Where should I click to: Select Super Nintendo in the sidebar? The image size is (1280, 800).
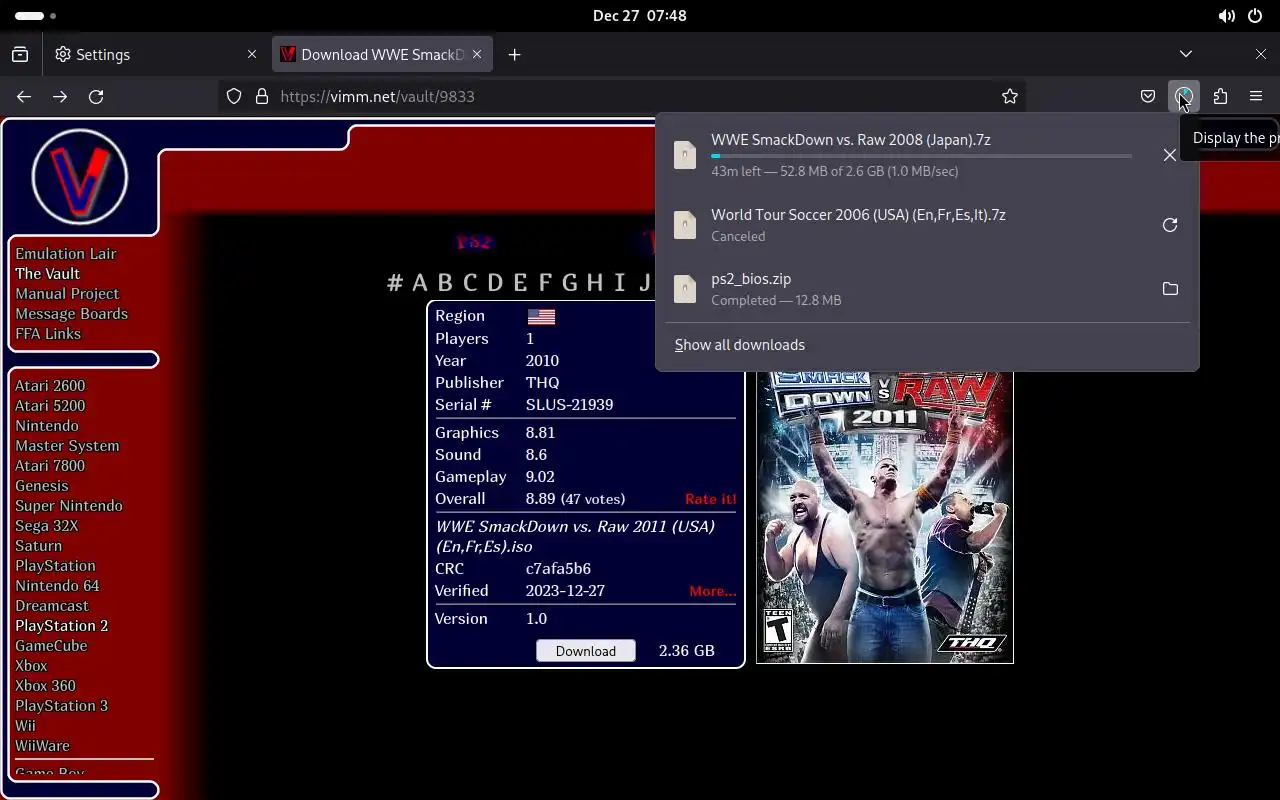69,506
